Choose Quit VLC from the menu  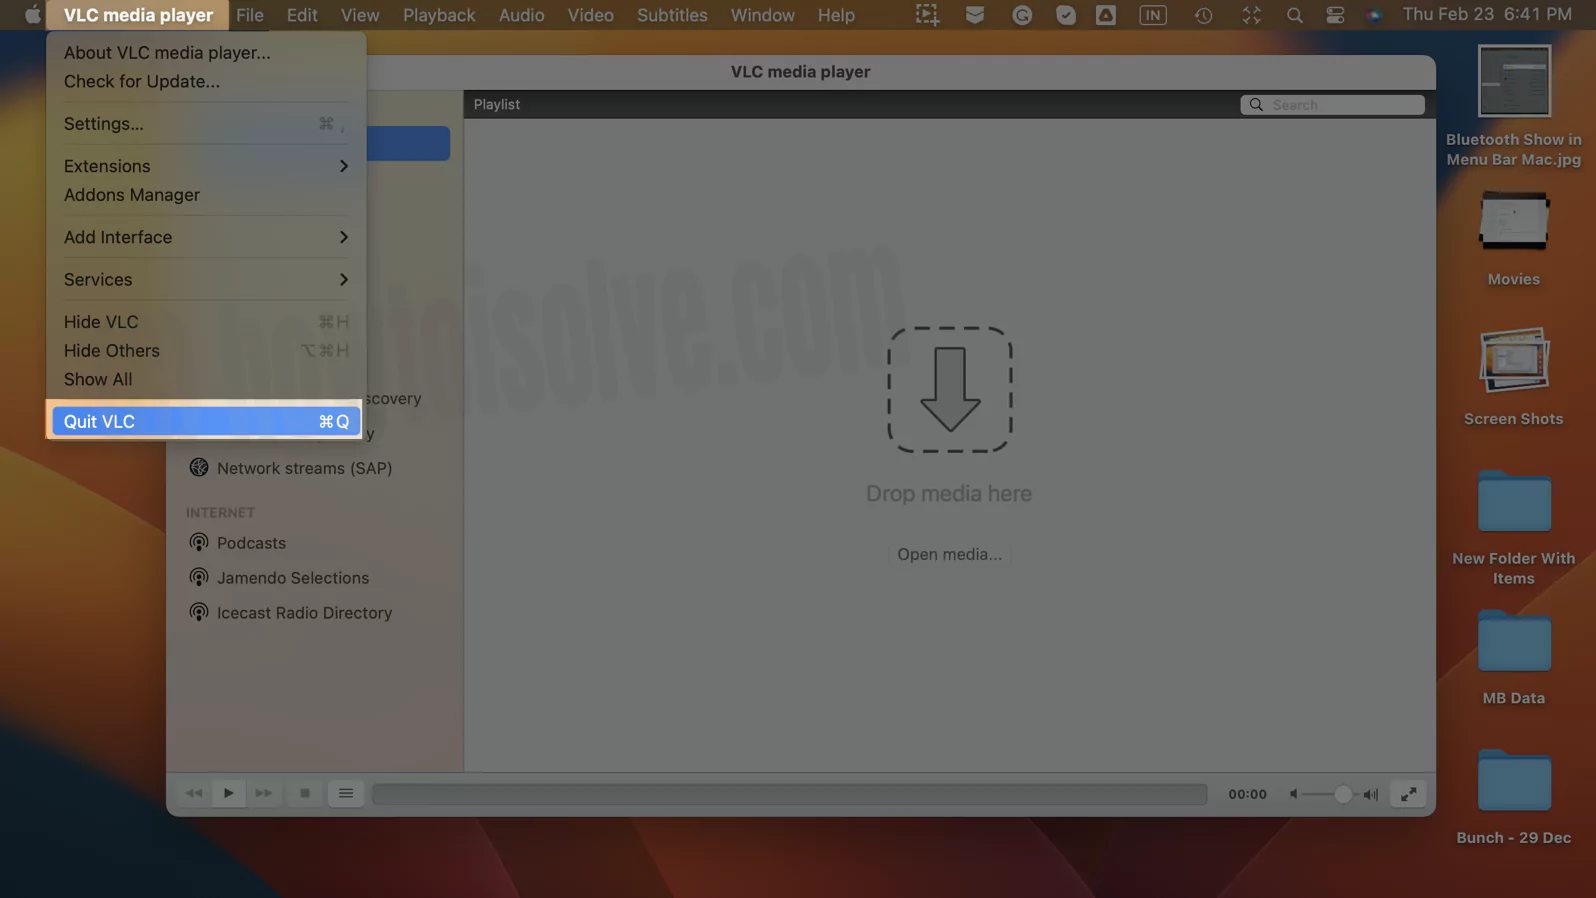click(x=206, y=421)
